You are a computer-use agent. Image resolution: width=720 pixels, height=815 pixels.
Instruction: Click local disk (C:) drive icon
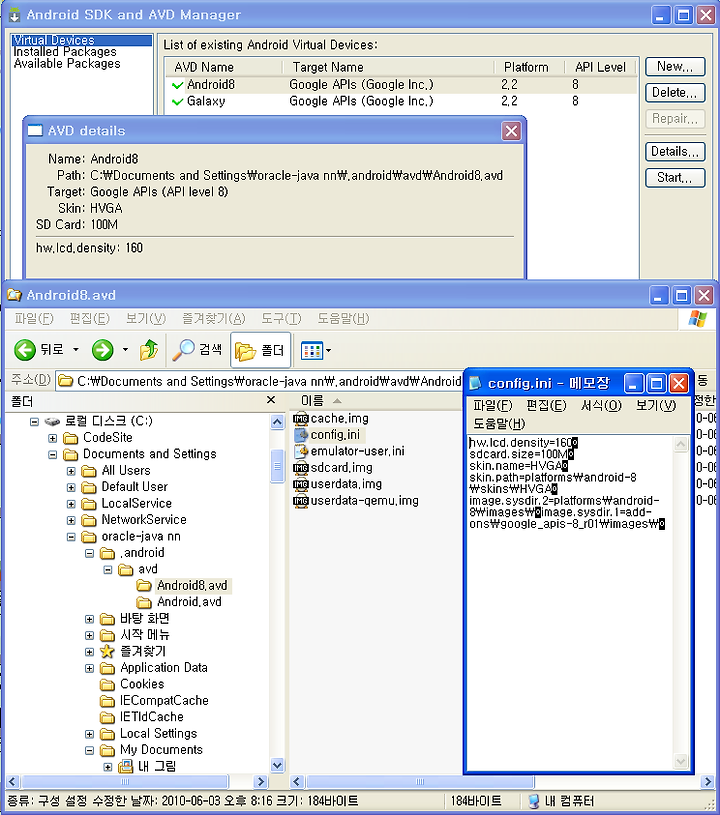pyautogui.click(x=53, y=421)
